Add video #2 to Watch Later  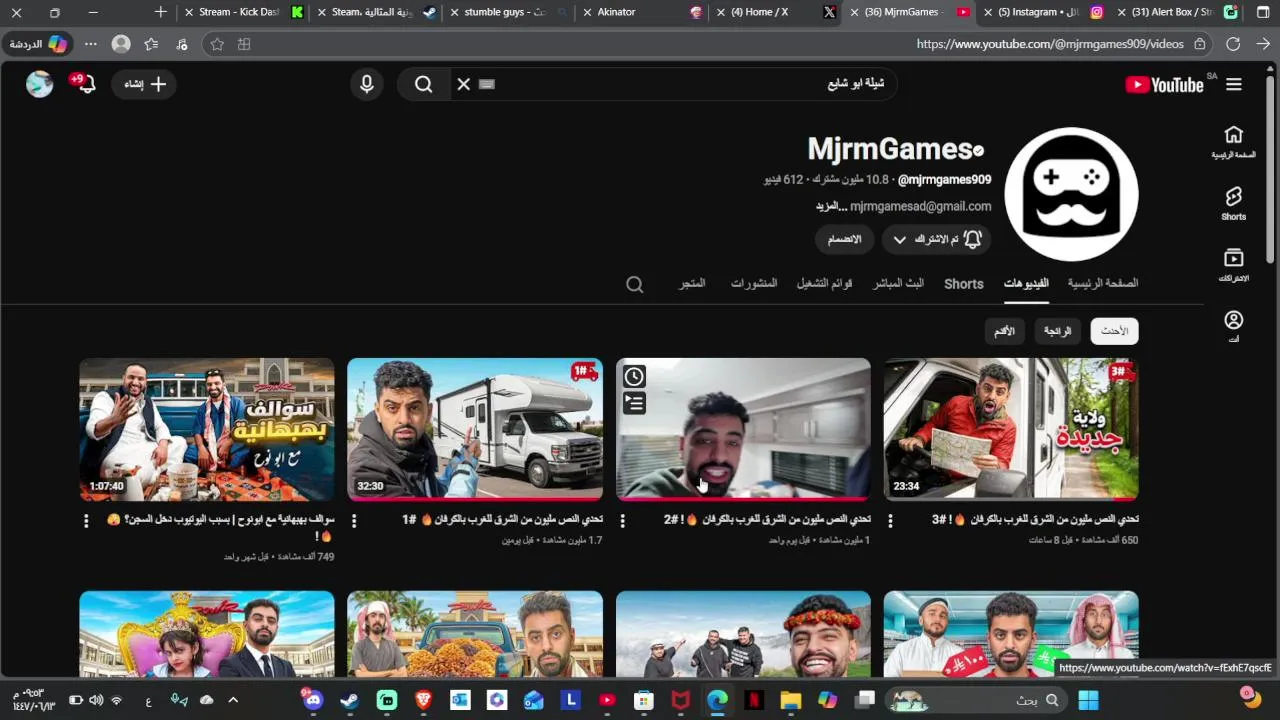(634, 376)
